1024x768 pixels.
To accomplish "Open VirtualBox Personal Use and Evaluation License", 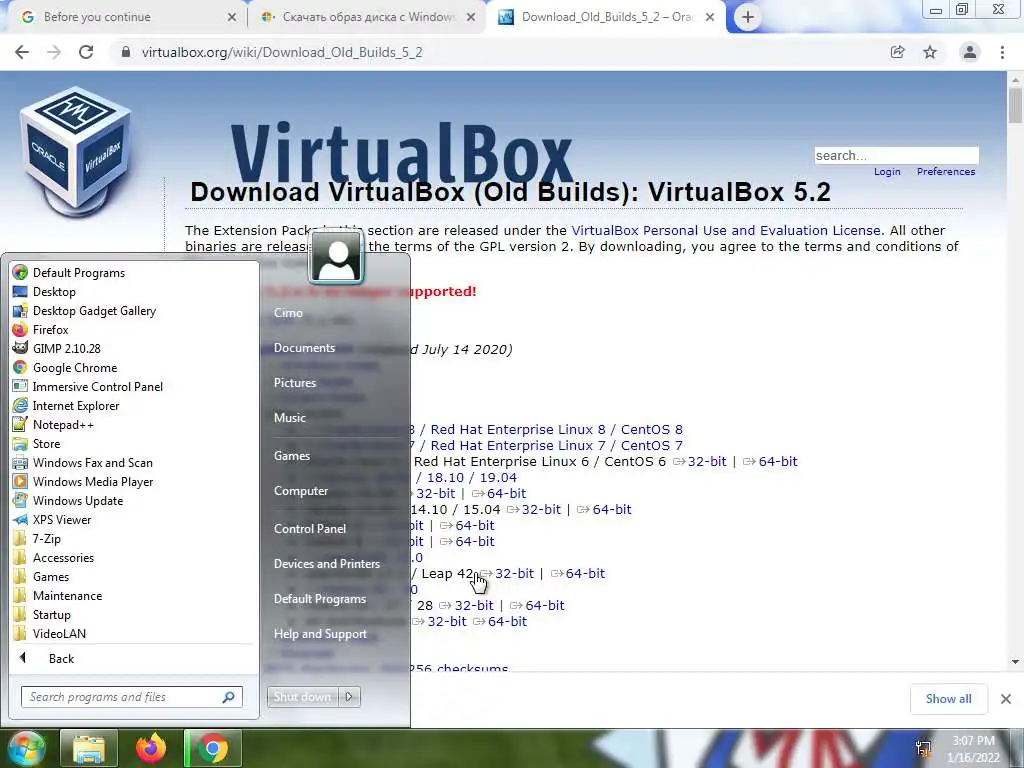I will (x=726, y=230).
